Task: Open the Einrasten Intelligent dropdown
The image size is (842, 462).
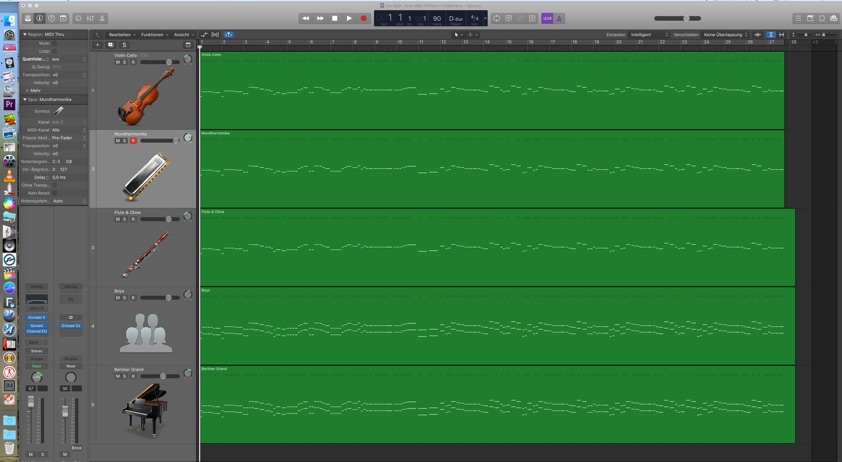Action: point(649,34)
